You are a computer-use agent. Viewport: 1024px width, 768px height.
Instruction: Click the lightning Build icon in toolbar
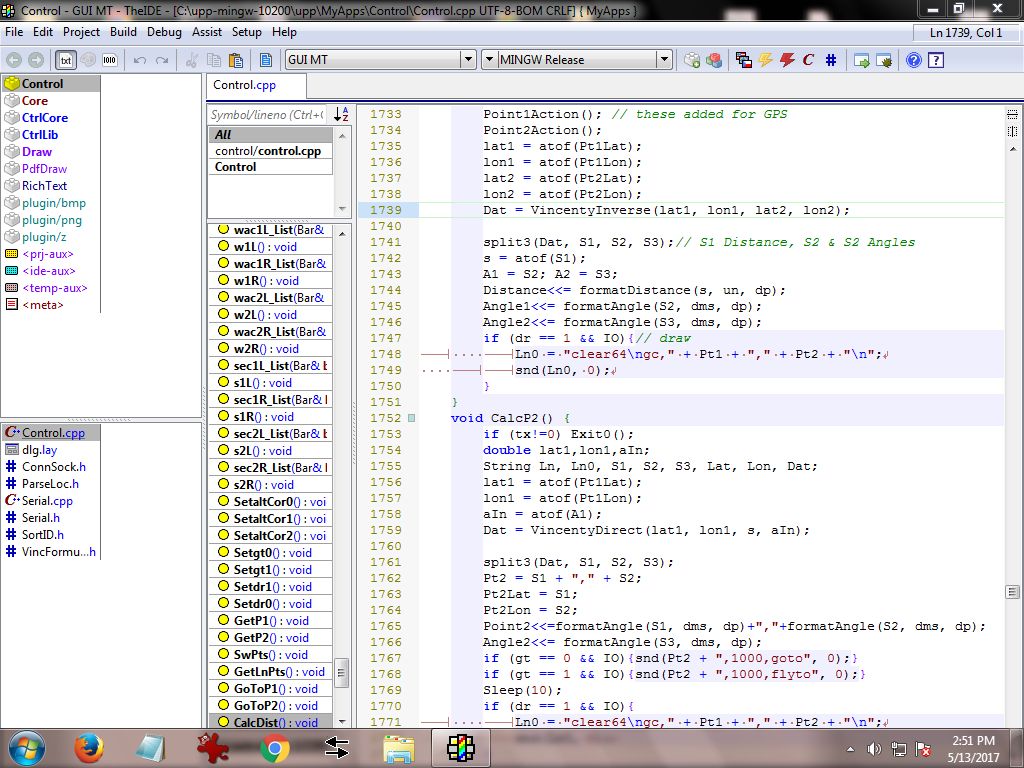765,60
